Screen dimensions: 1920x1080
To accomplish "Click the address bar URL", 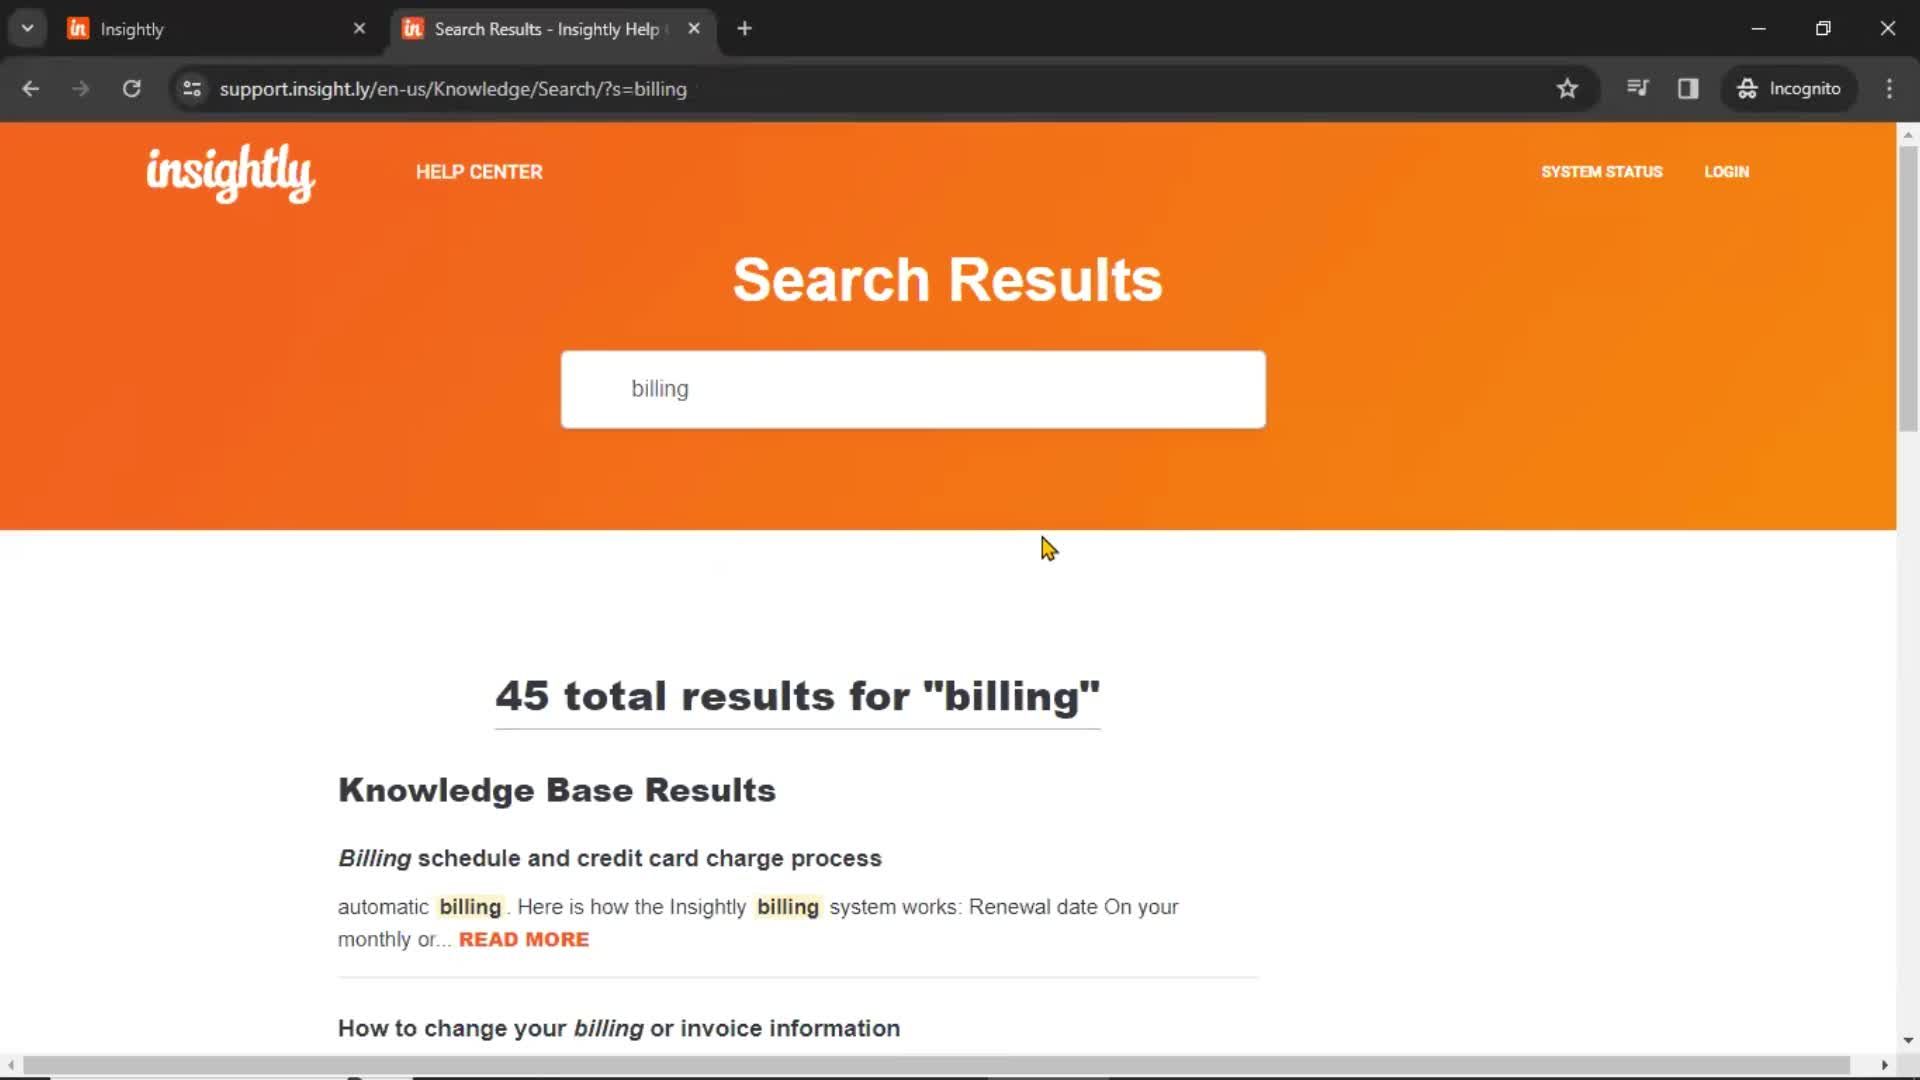I will click(453, 89).
